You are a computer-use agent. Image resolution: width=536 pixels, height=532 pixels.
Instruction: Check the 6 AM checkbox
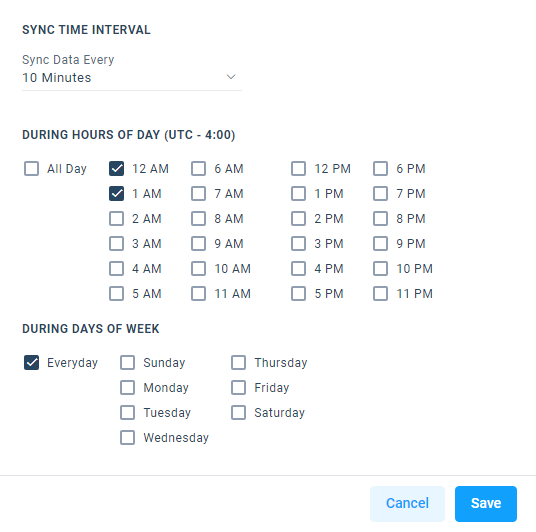[199, 169]
